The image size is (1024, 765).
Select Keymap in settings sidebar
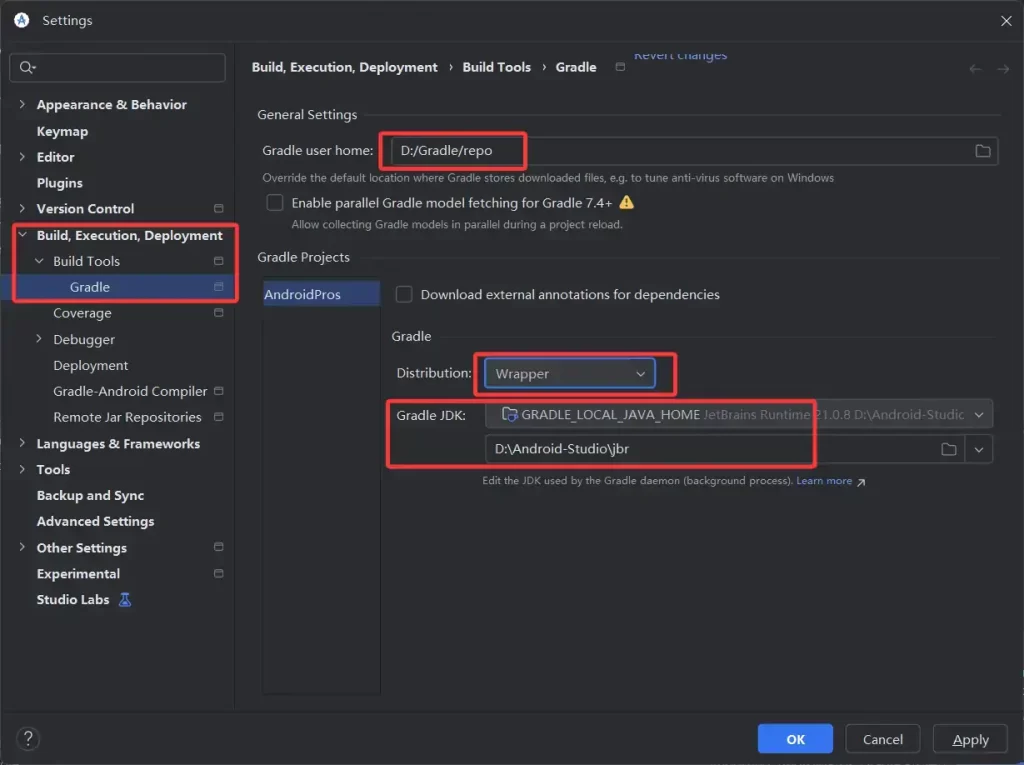62,131
